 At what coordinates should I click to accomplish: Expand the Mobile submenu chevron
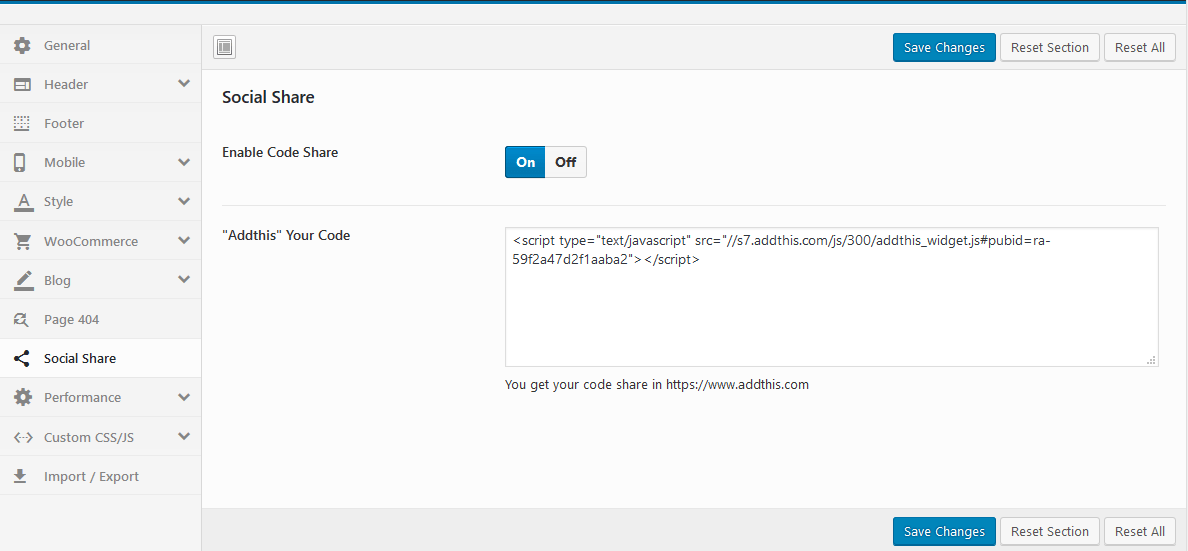pyautogui.click(x=183, y=161)
